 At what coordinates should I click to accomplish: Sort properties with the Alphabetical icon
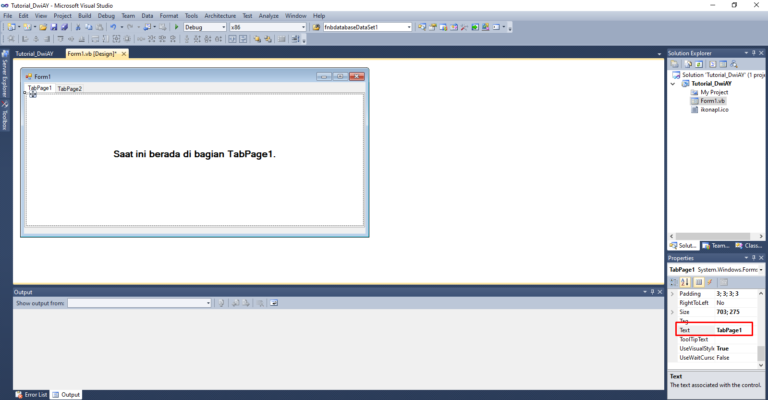[x=685, y=282]
